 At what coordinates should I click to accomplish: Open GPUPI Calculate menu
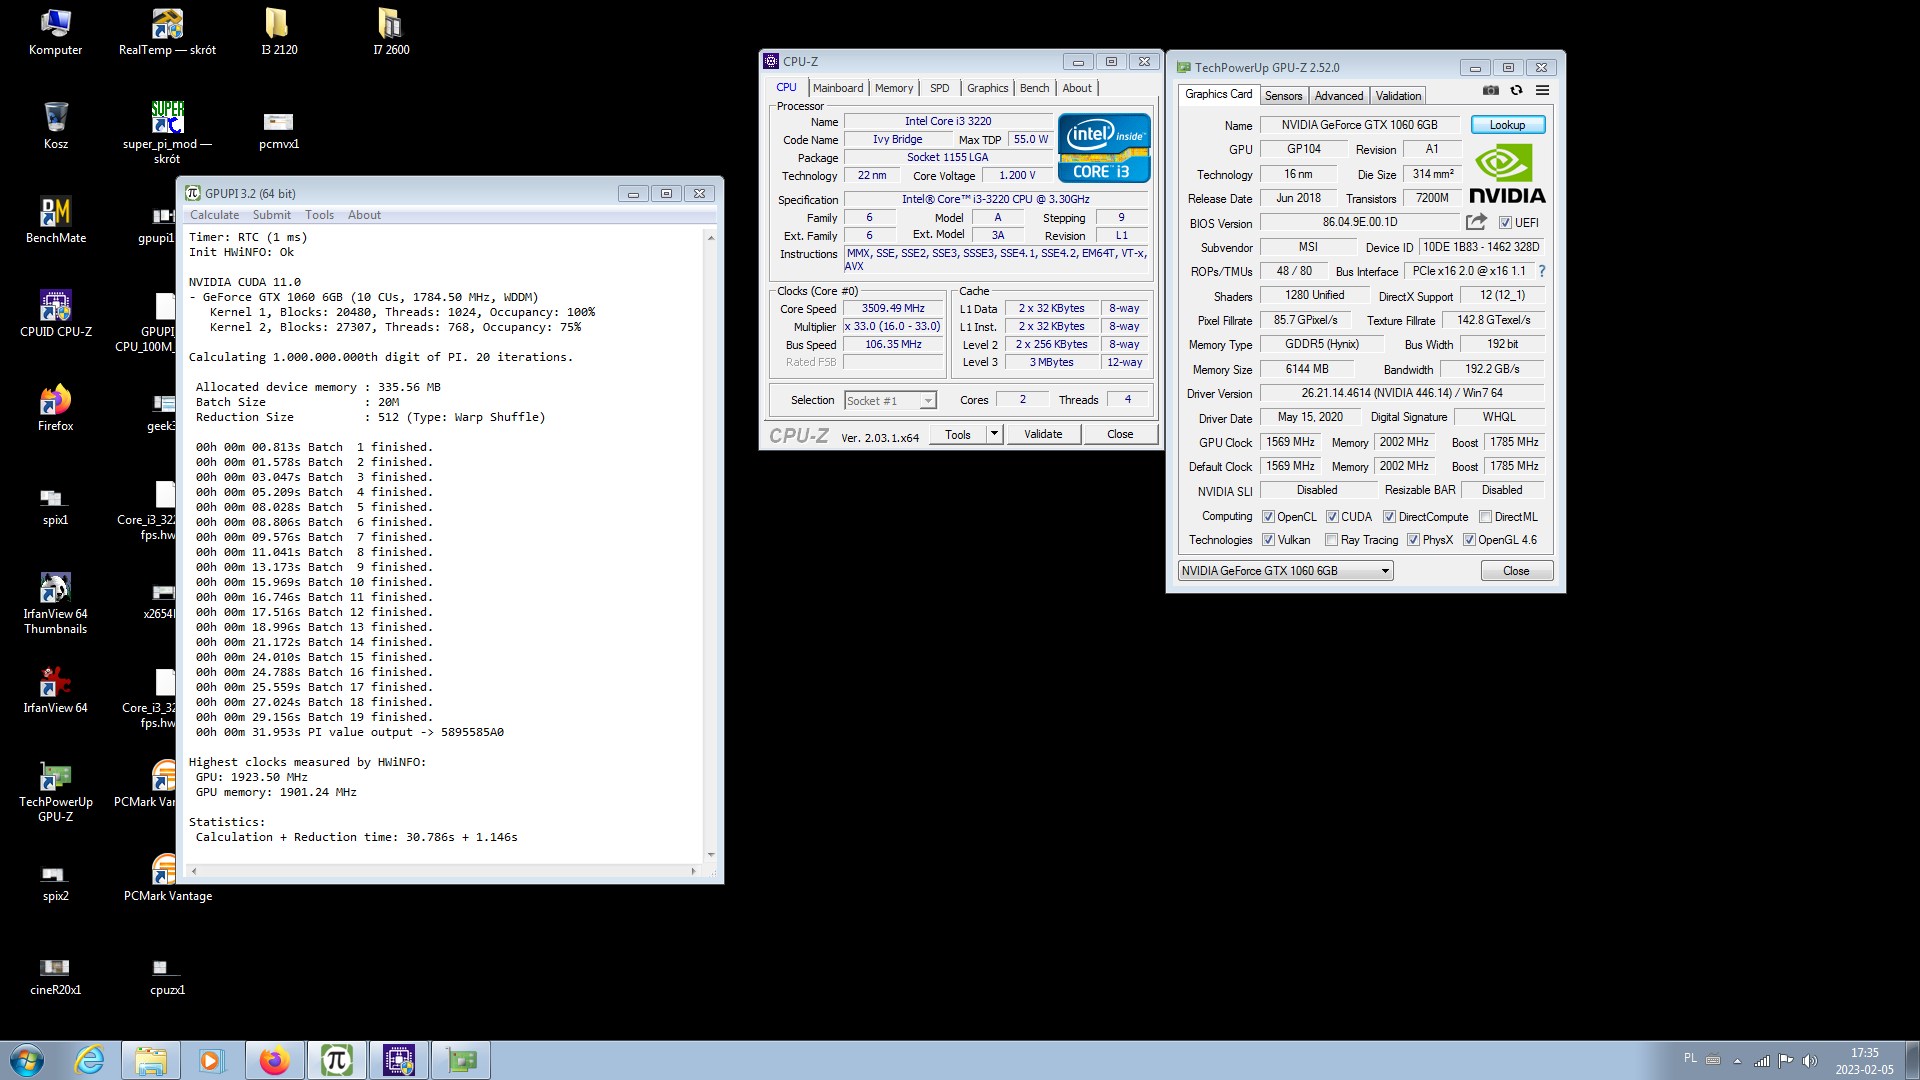215,215
